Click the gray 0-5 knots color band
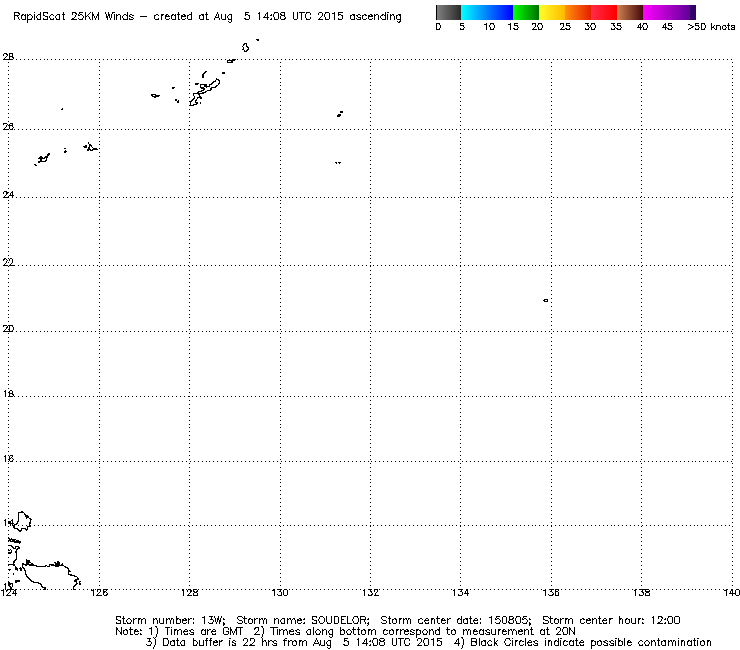Viewport: 740px width, 650px height. tap(448, 12)
